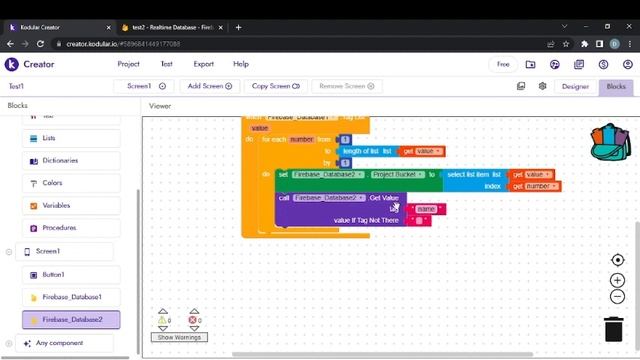Toggle browser side panel icon
Viewport: 640px width, 360px height.
click(599, 44)
